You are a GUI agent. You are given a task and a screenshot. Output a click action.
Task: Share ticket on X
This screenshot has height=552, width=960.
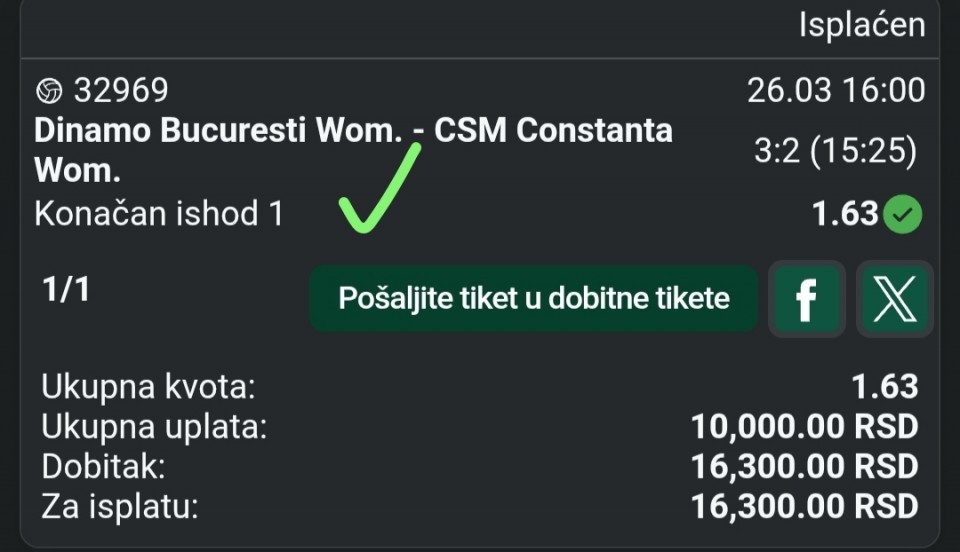[894, 298]
